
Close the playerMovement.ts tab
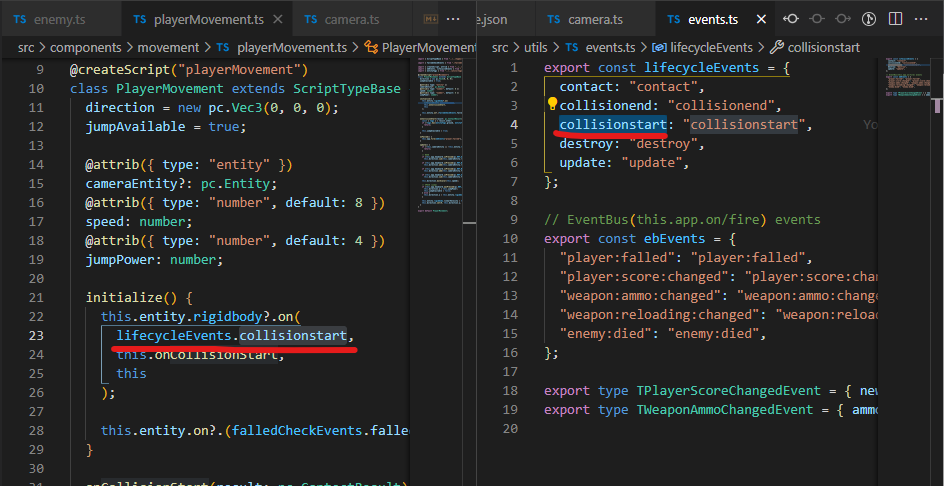[x=276, y=19]
